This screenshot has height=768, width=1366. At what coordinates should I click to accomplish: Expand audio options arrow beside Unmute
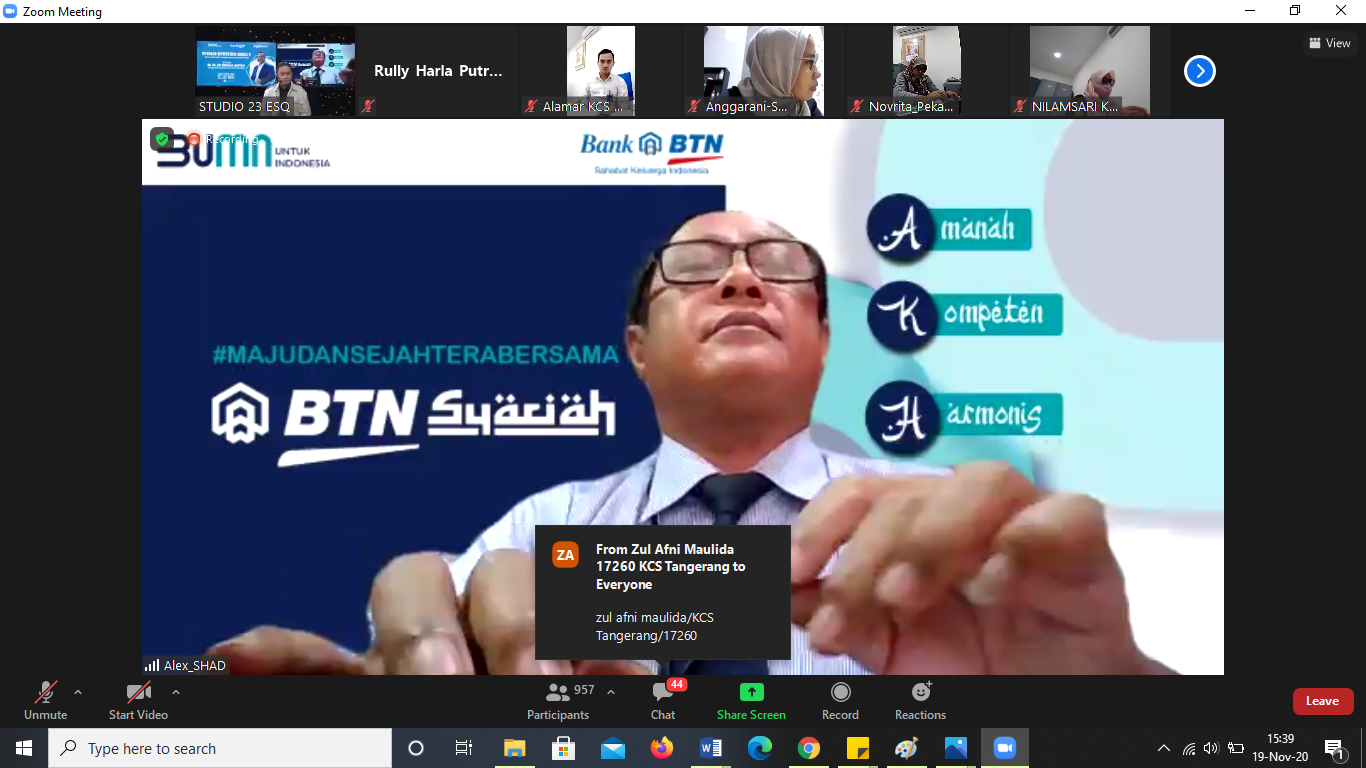78,692
